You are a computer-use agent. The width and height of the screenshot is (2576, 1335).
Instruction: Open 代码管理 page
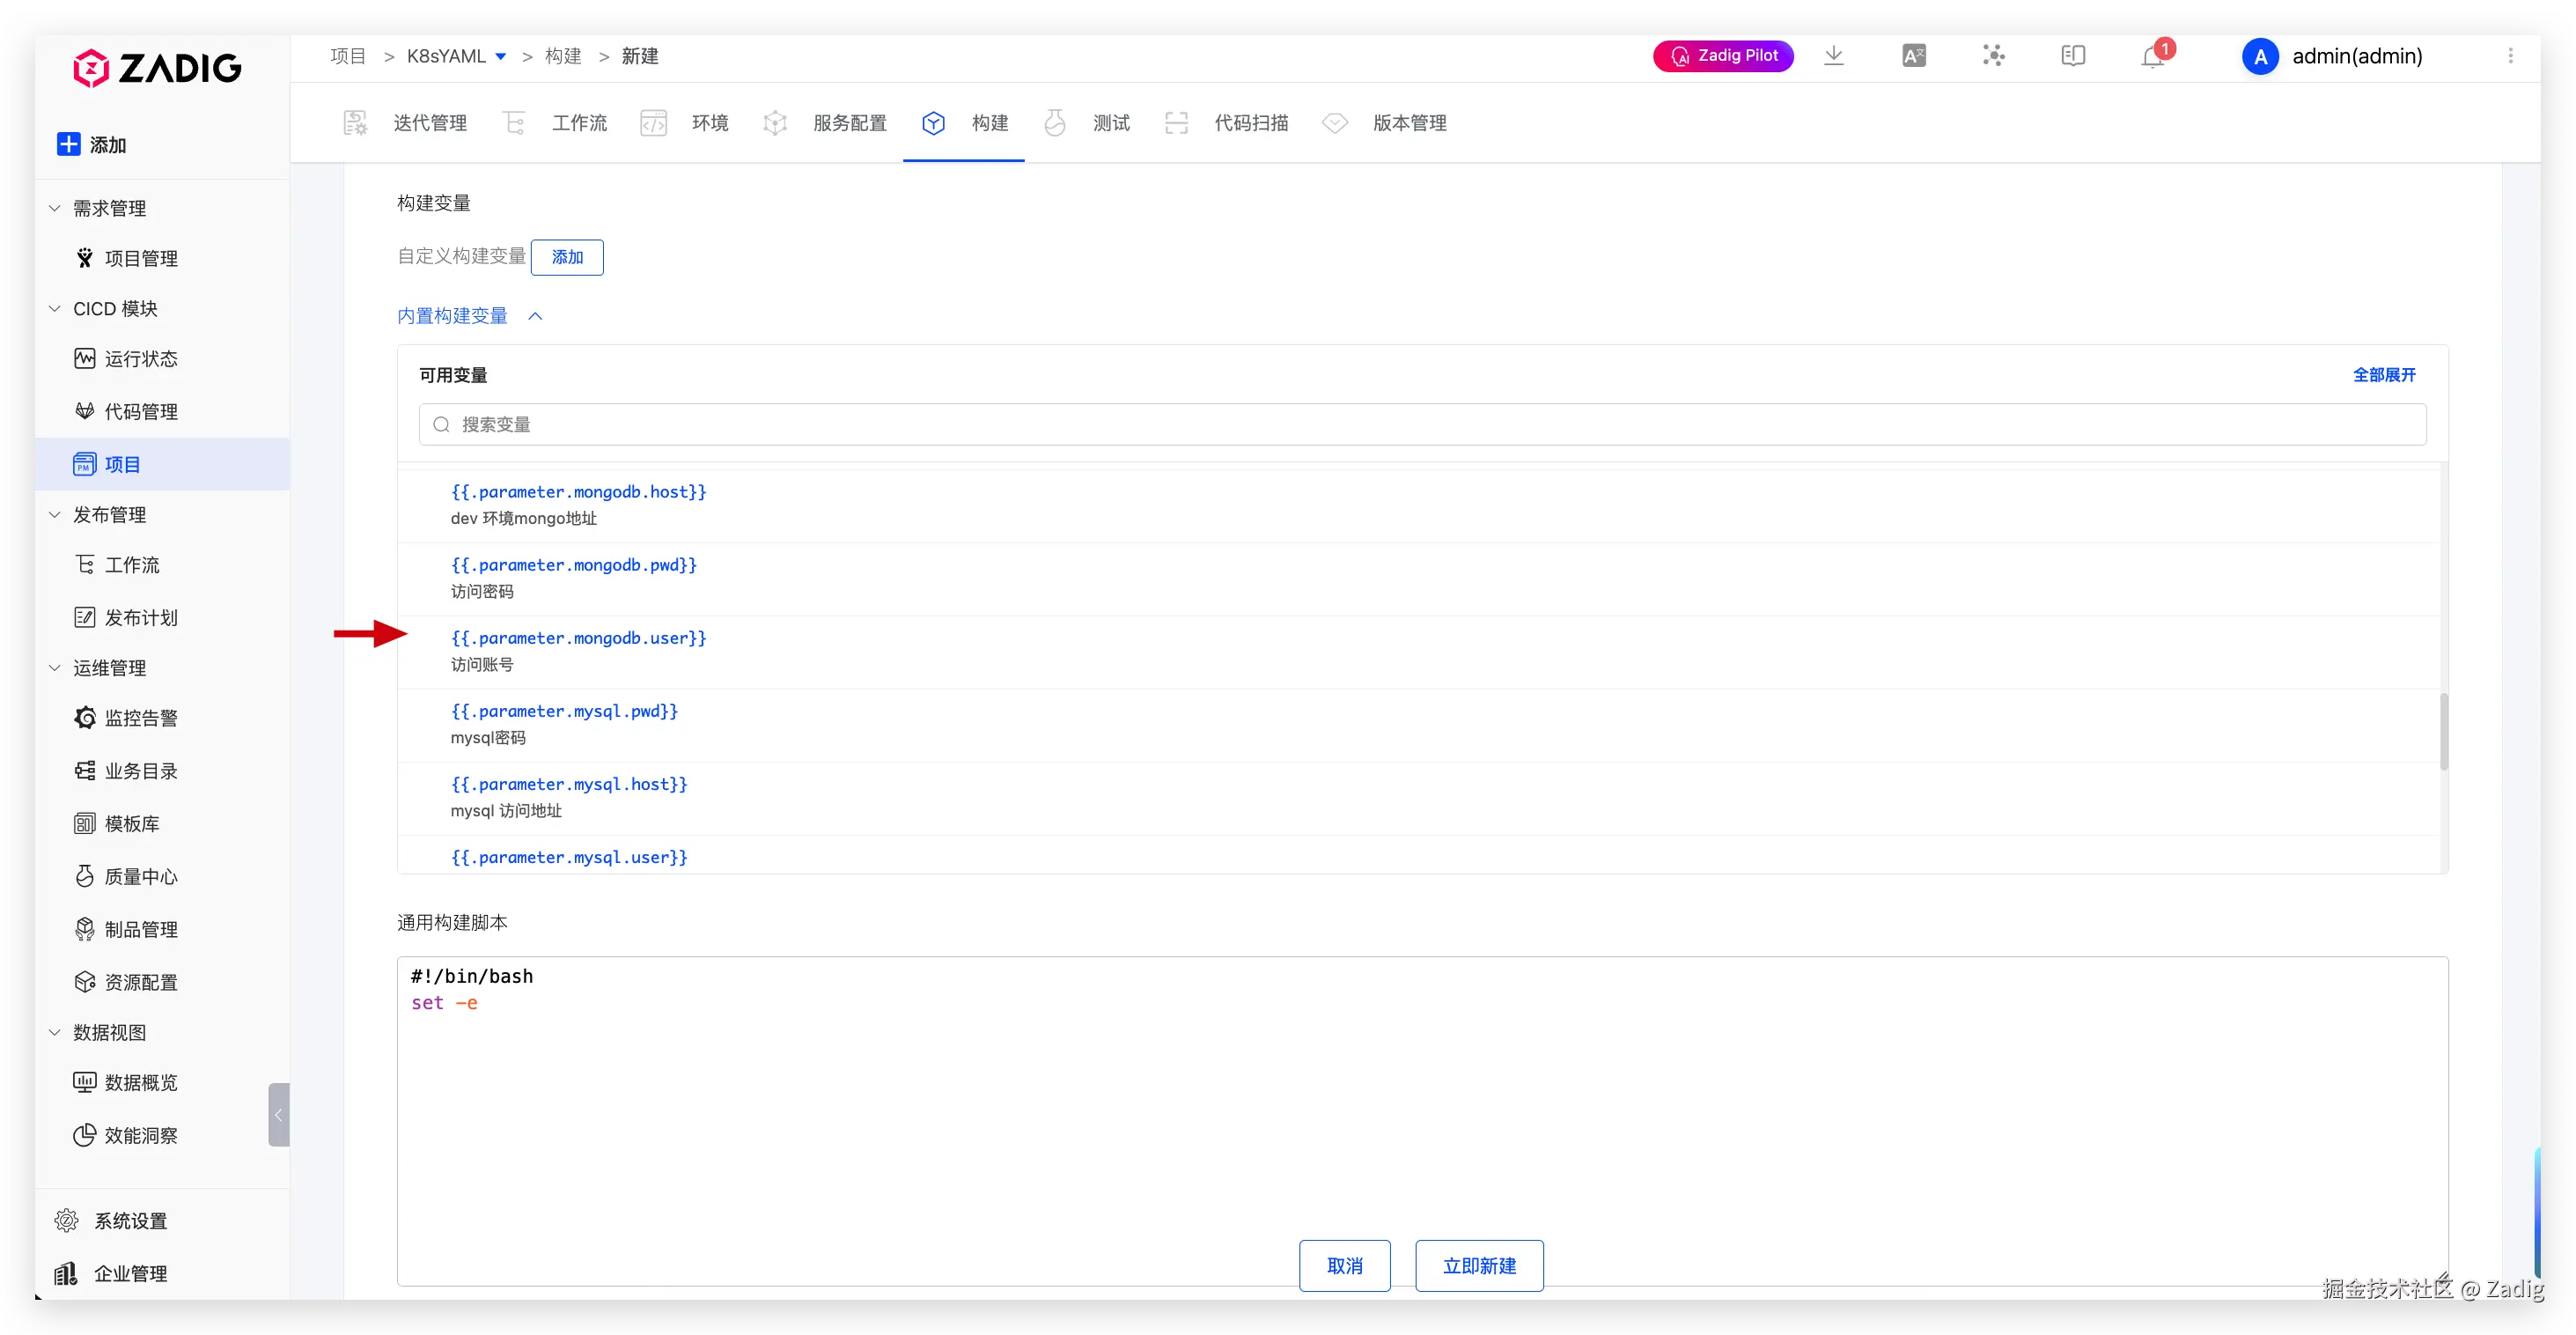pyautogui.click(x=141, y=411)
